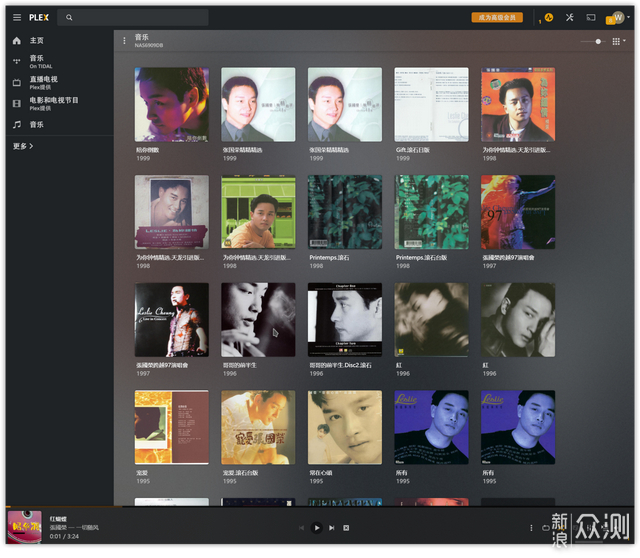Viewport: 640px width, 558px height.
Task: Go to Home in the sidebar
Action: pos(36,41)
